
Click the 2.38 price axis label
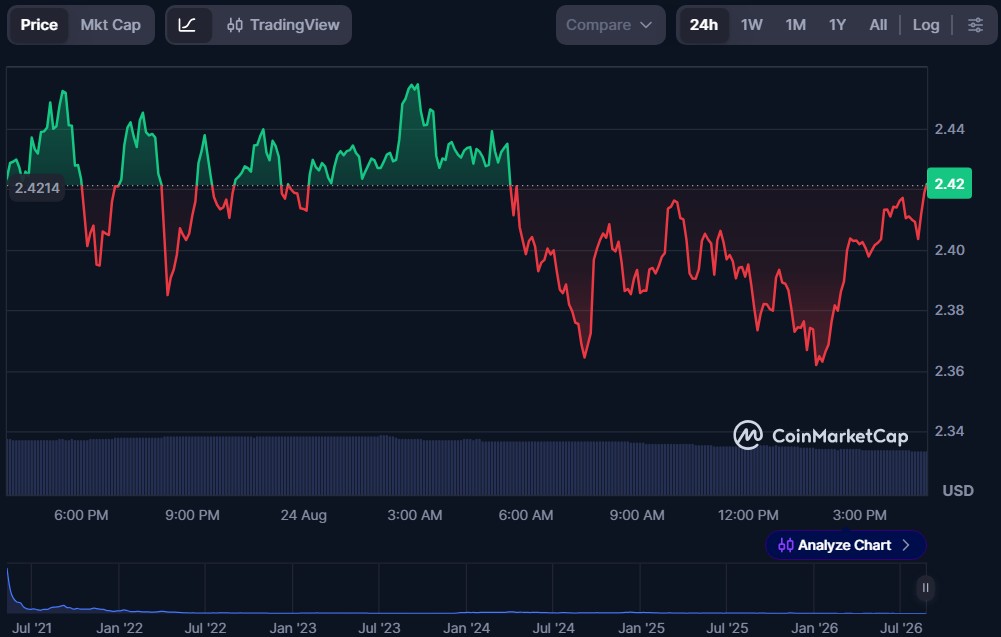[950, 310]
